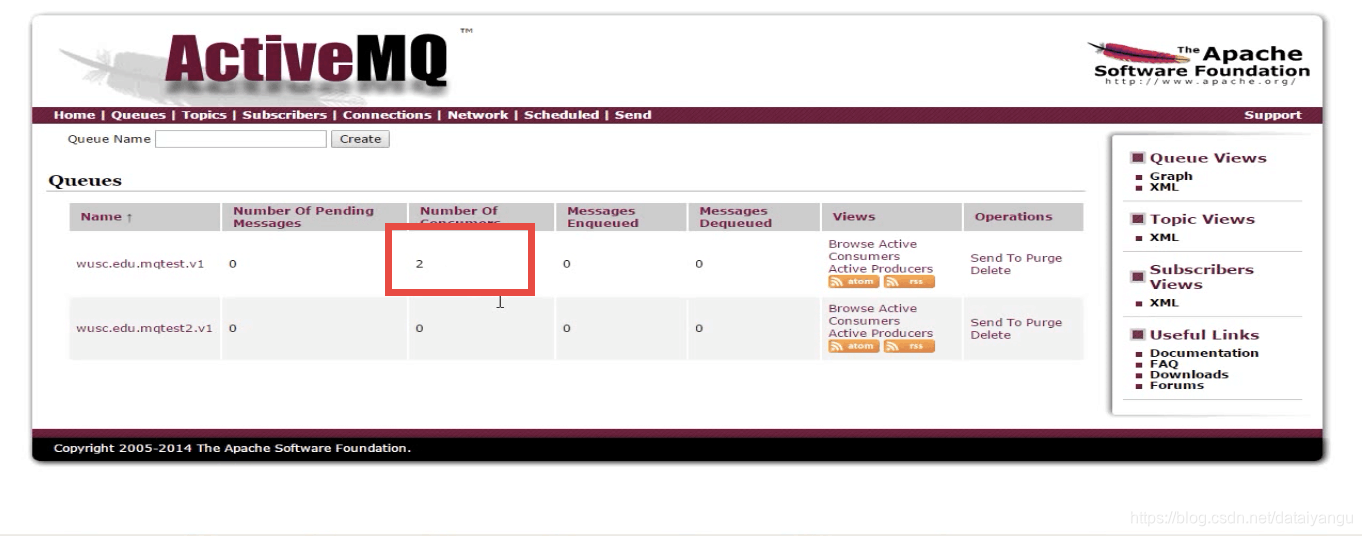Open the Forums useful link
Screen dimensions: 1362x536
pos(1177,385)
